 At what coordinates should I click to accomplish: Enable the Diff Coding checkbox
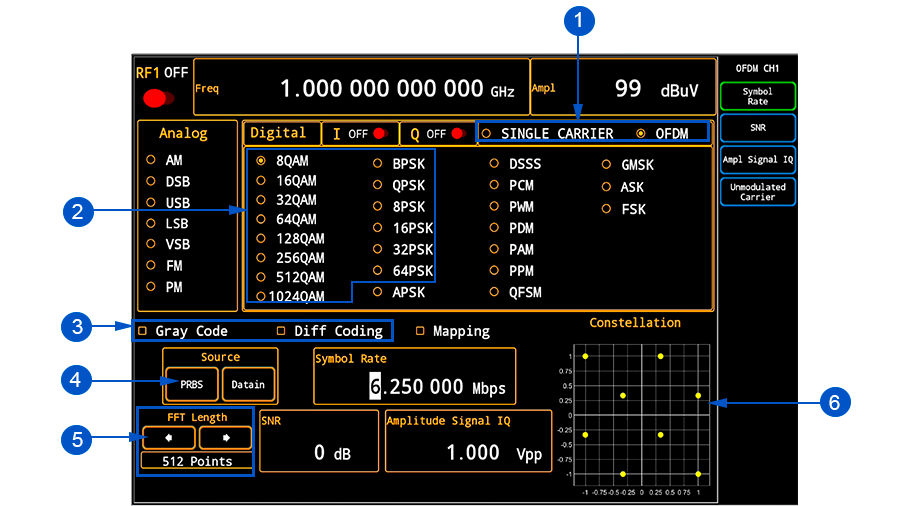pos(281,331)
